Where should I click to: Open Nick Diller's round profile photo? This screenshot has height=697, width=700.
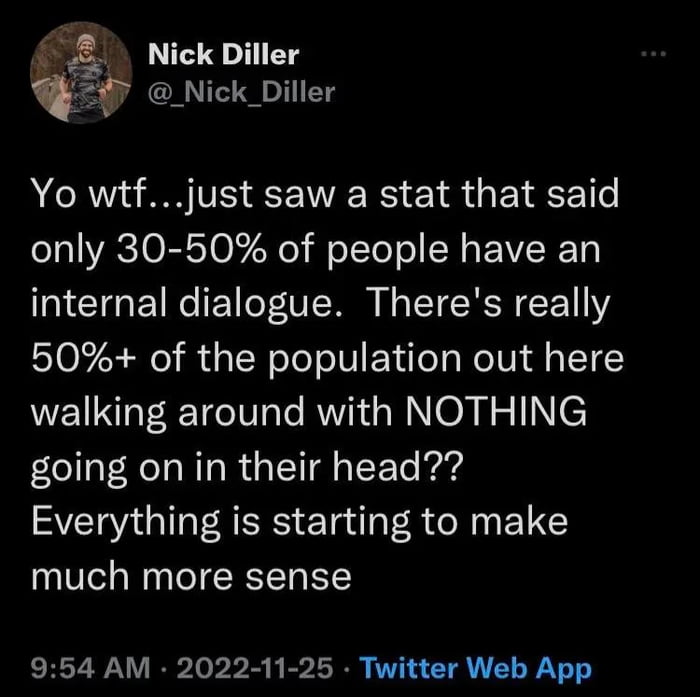click(x=81, y=72)
